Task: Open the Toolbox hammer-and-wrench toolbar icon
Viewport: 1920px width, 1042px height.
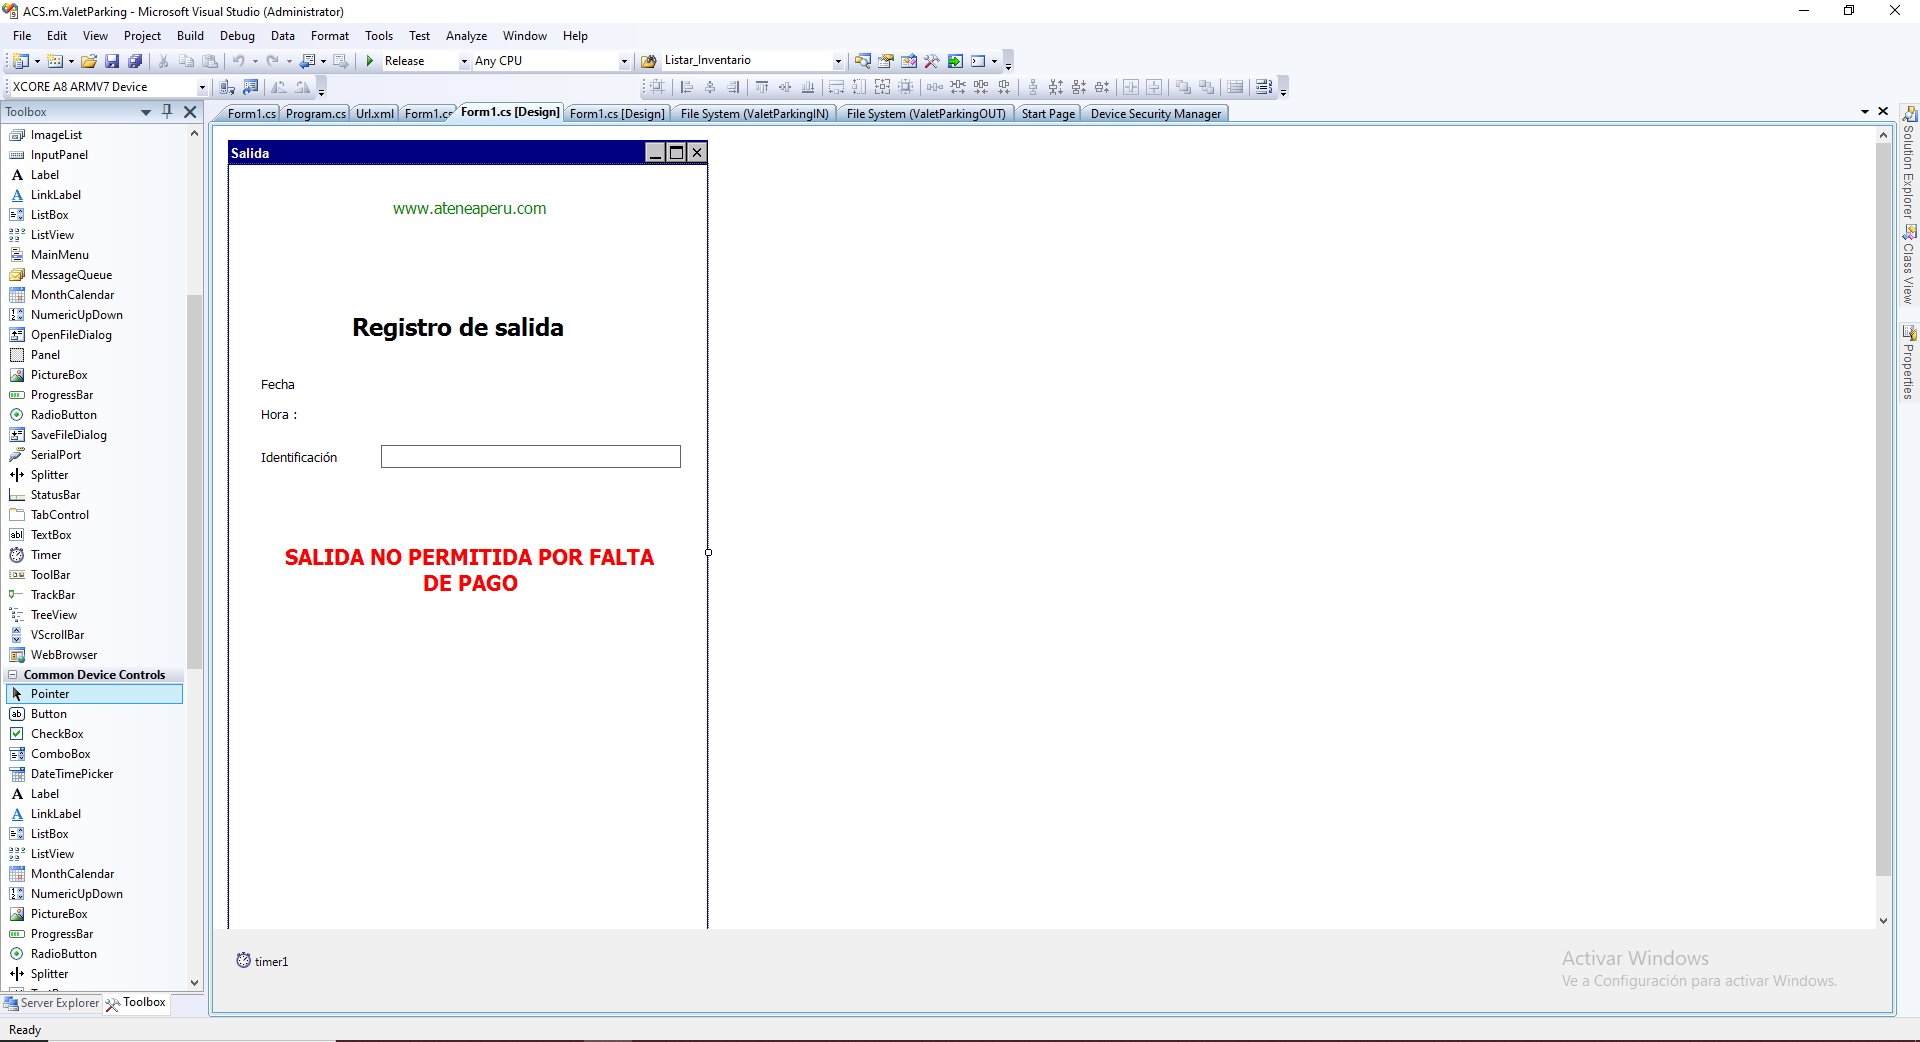Action: pos(932,61)
